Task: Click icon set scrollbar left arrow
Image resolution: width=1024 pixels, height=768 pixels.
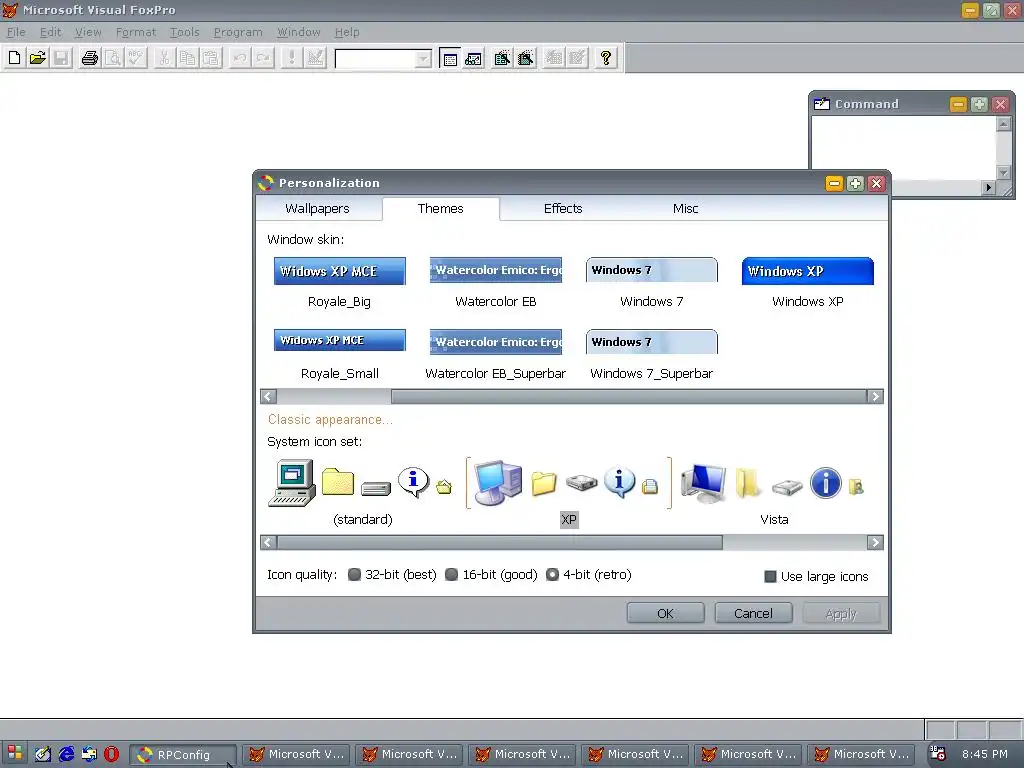Action: (268, 543)
